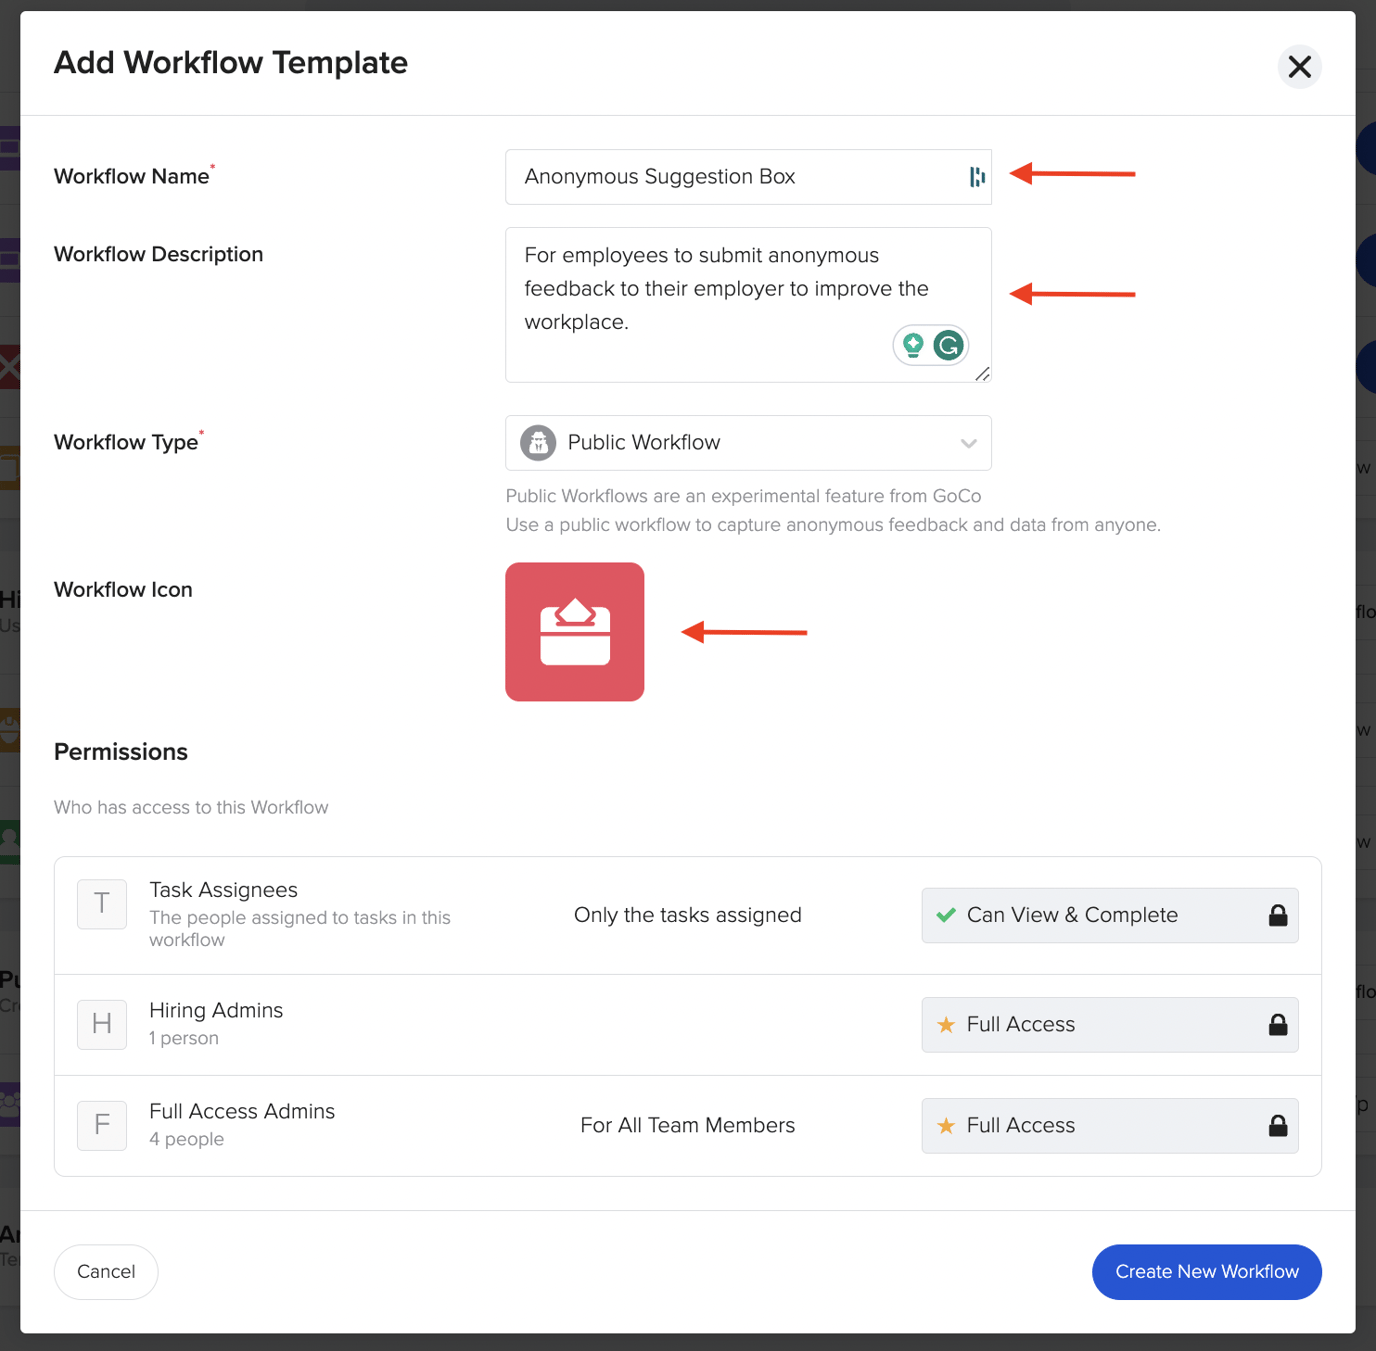The width and height of the screenshot is (1376, 1351).
Task: Click the lightbulb suggestion icon in the description
Action: [x=913, y=344]
